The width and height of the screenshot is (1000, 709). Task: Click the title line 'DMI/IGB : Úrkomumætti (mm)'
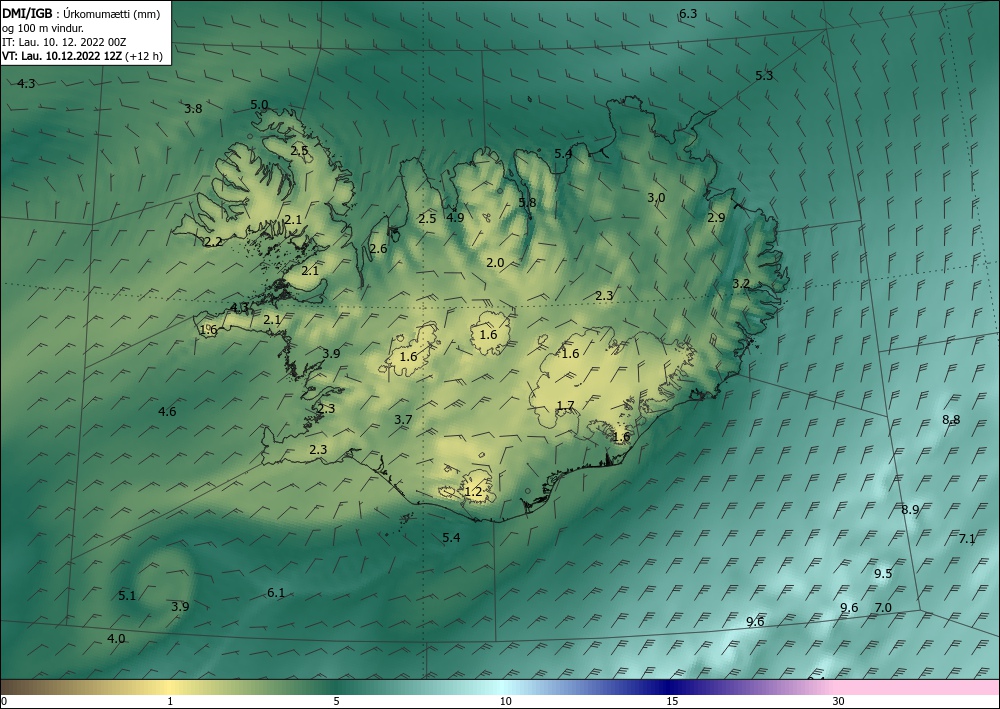pyautogui.click(x=81, y=14)
